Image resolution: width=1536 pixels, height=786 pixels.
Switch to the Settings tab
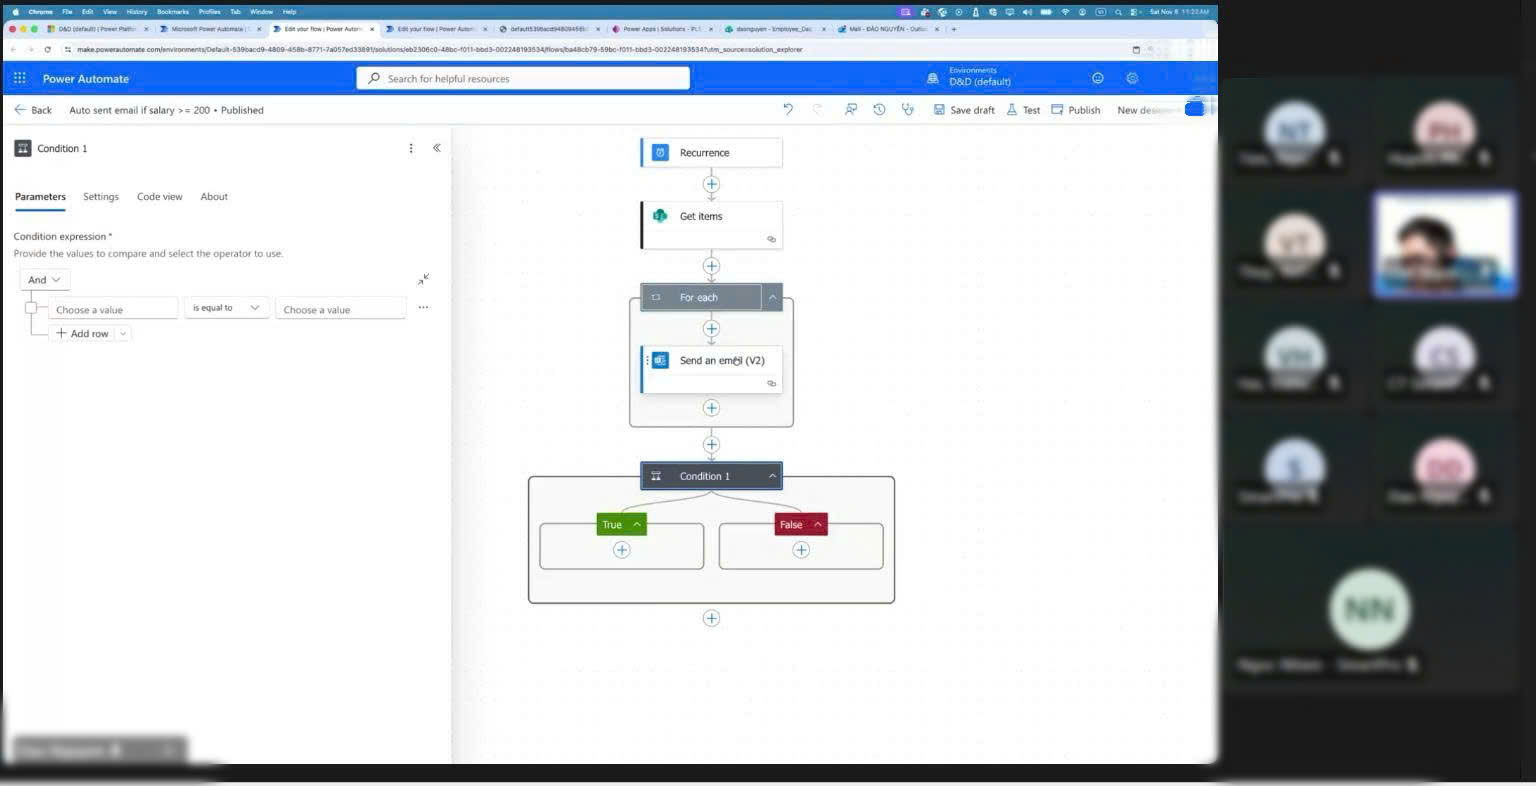[100, 197]
